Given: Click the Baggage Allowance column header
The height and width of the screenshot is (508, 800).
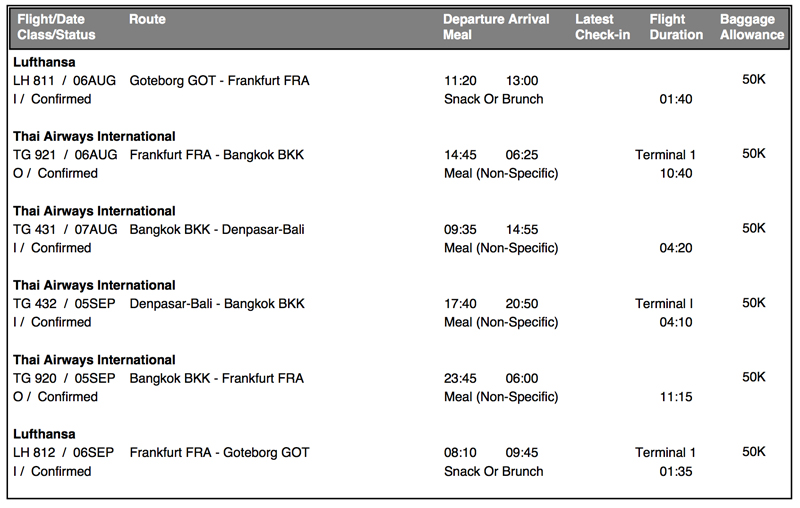Looking at the screenshot, I should [x=752, y=27].
